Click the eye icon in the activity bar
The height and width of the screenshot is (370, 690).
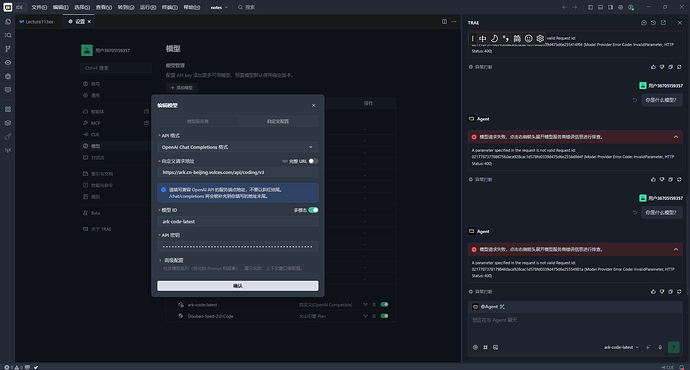[8, 62]
